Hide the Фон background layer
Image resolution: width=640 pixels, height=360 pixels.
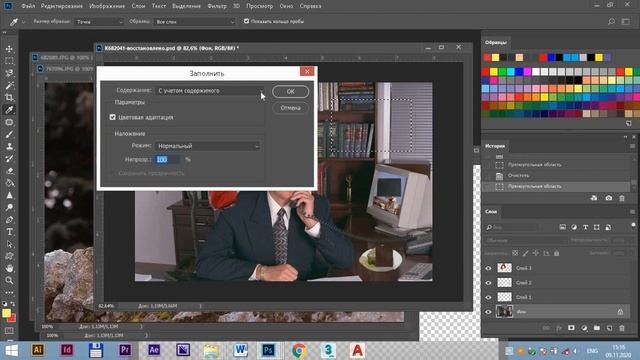pos(489,312)
